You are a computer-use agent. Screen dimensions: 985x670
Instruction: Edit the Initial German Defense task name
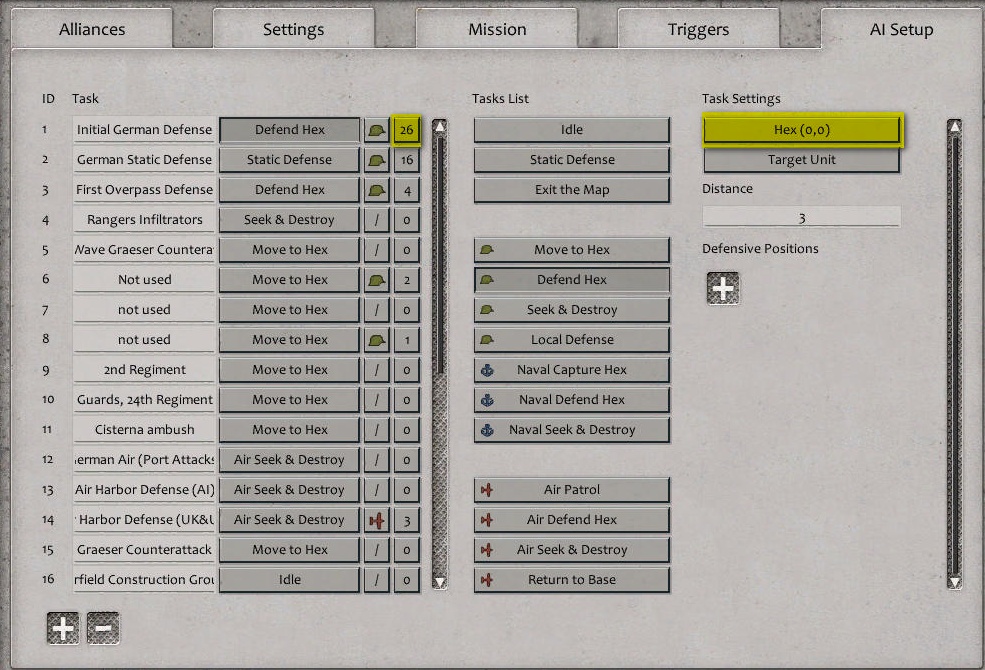click(144, 130)
